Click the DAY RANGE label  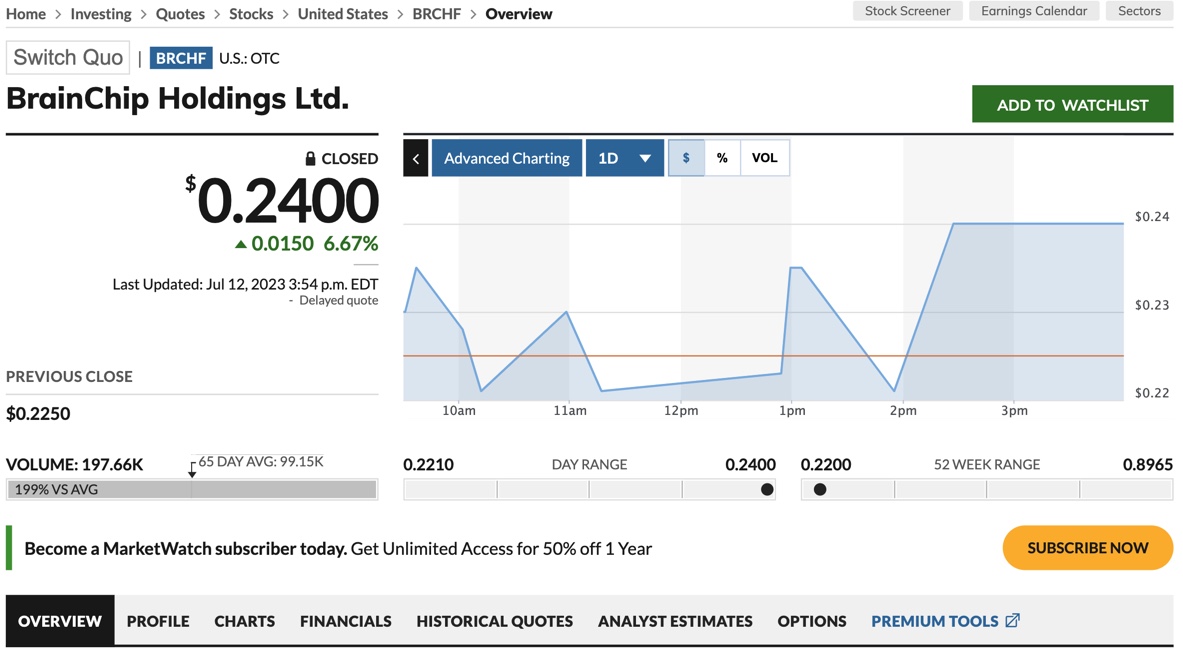(x=589, y=464)
